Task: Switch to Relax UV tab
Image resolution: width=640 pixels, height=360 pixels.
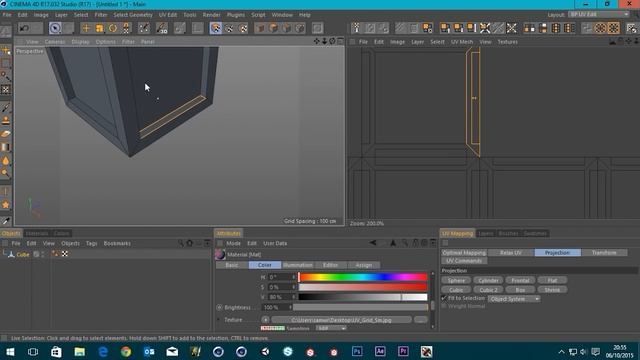Action: pos(511,253)
